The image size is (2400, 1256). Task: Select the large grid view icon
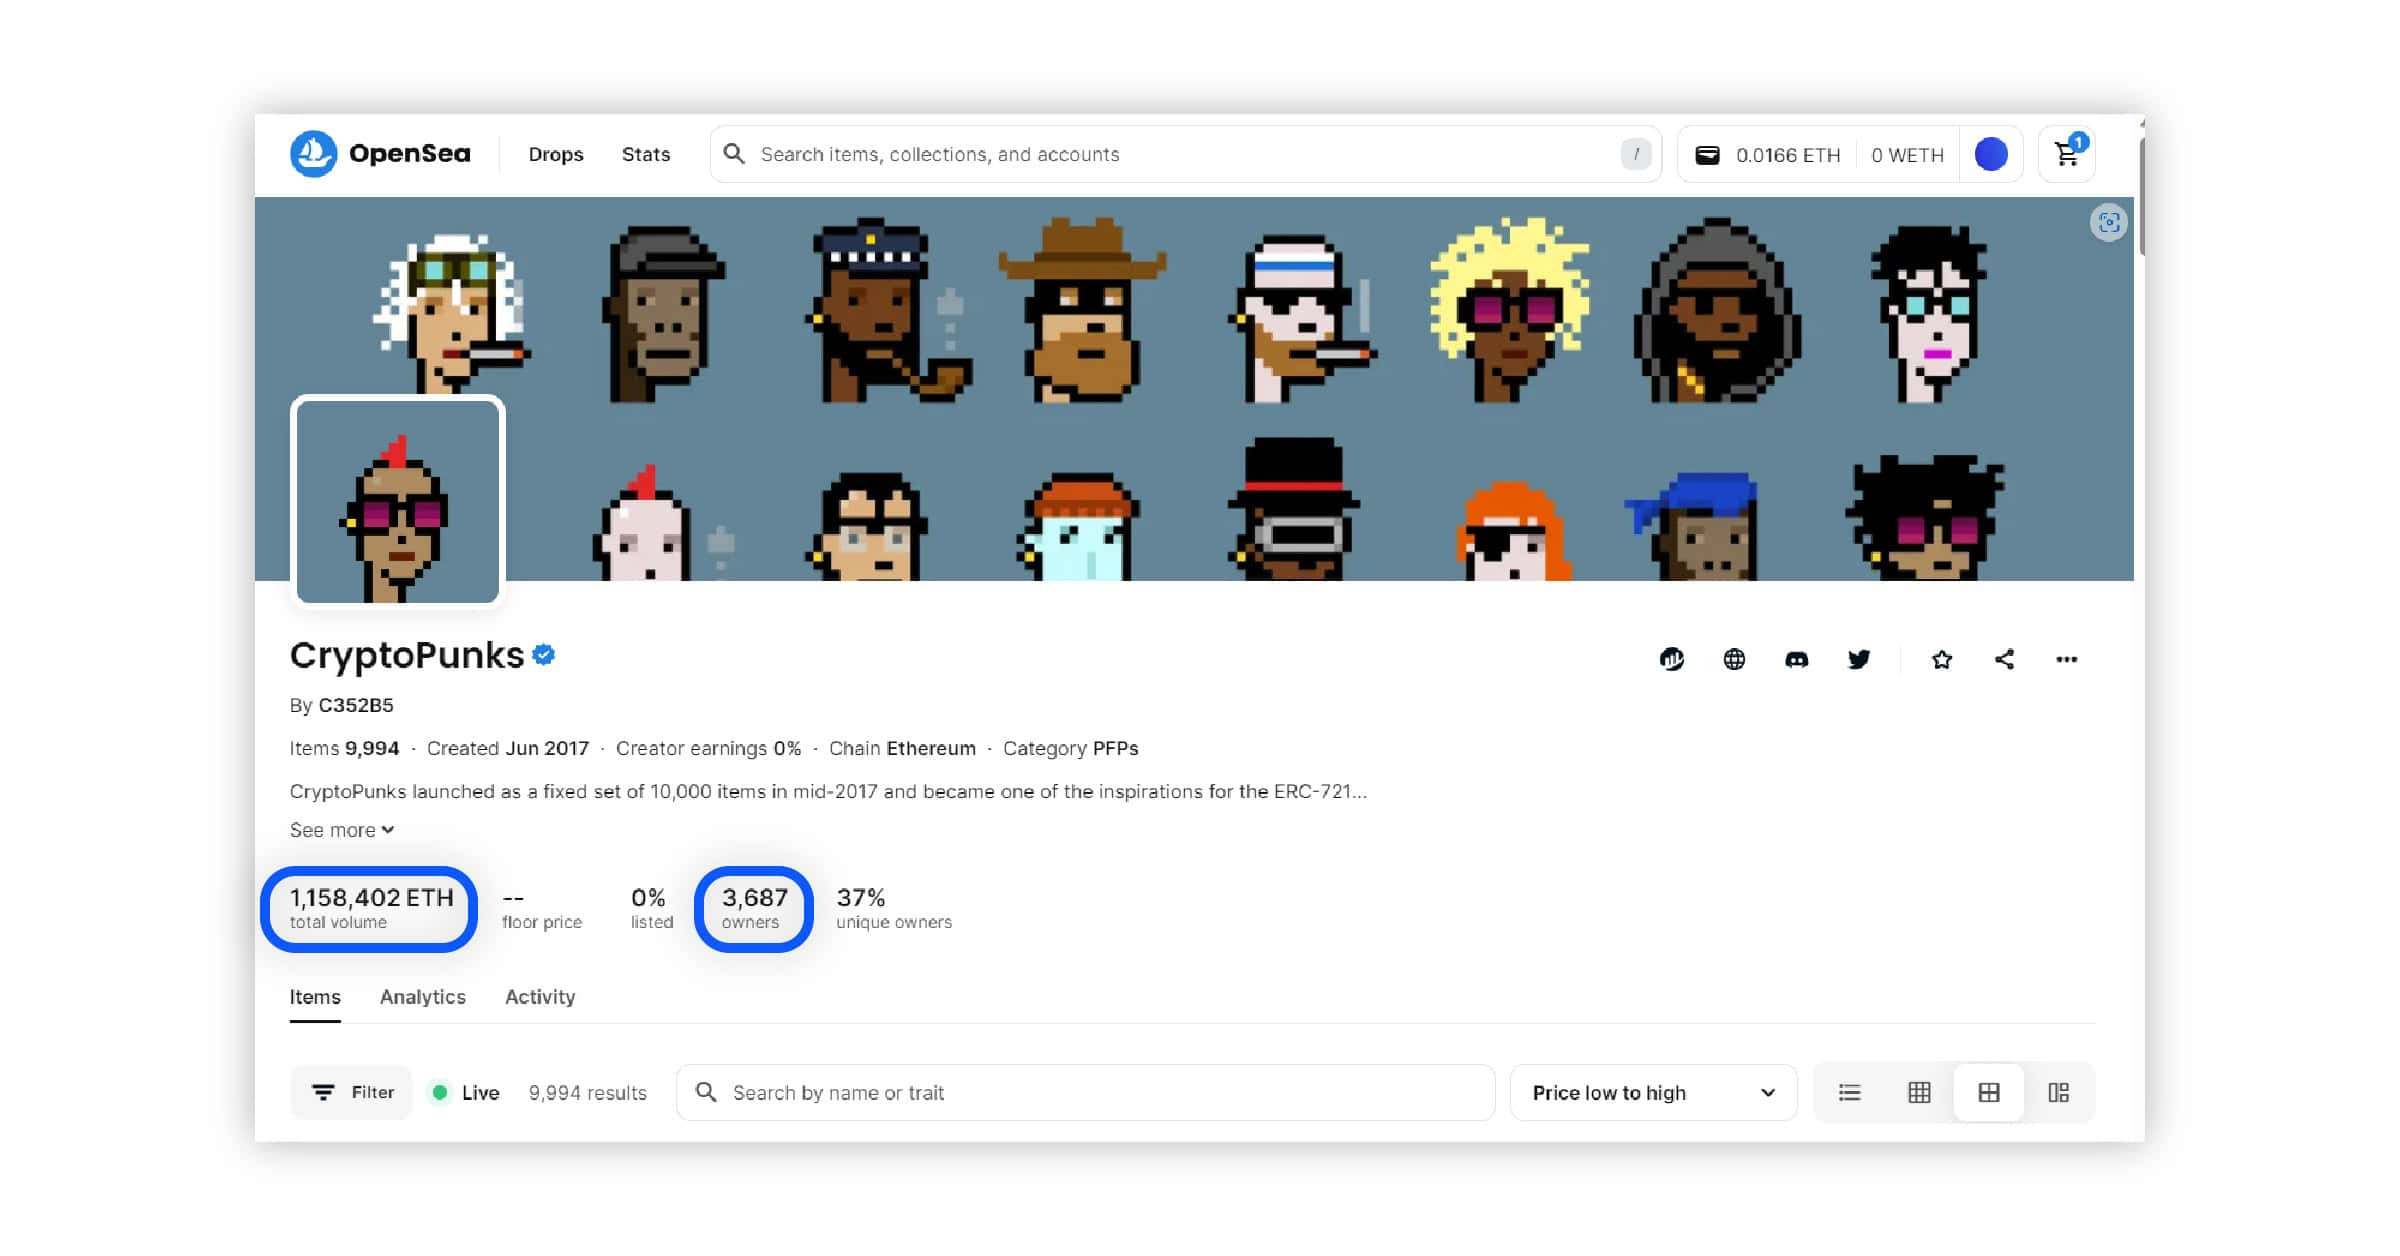point(1989,1092)
